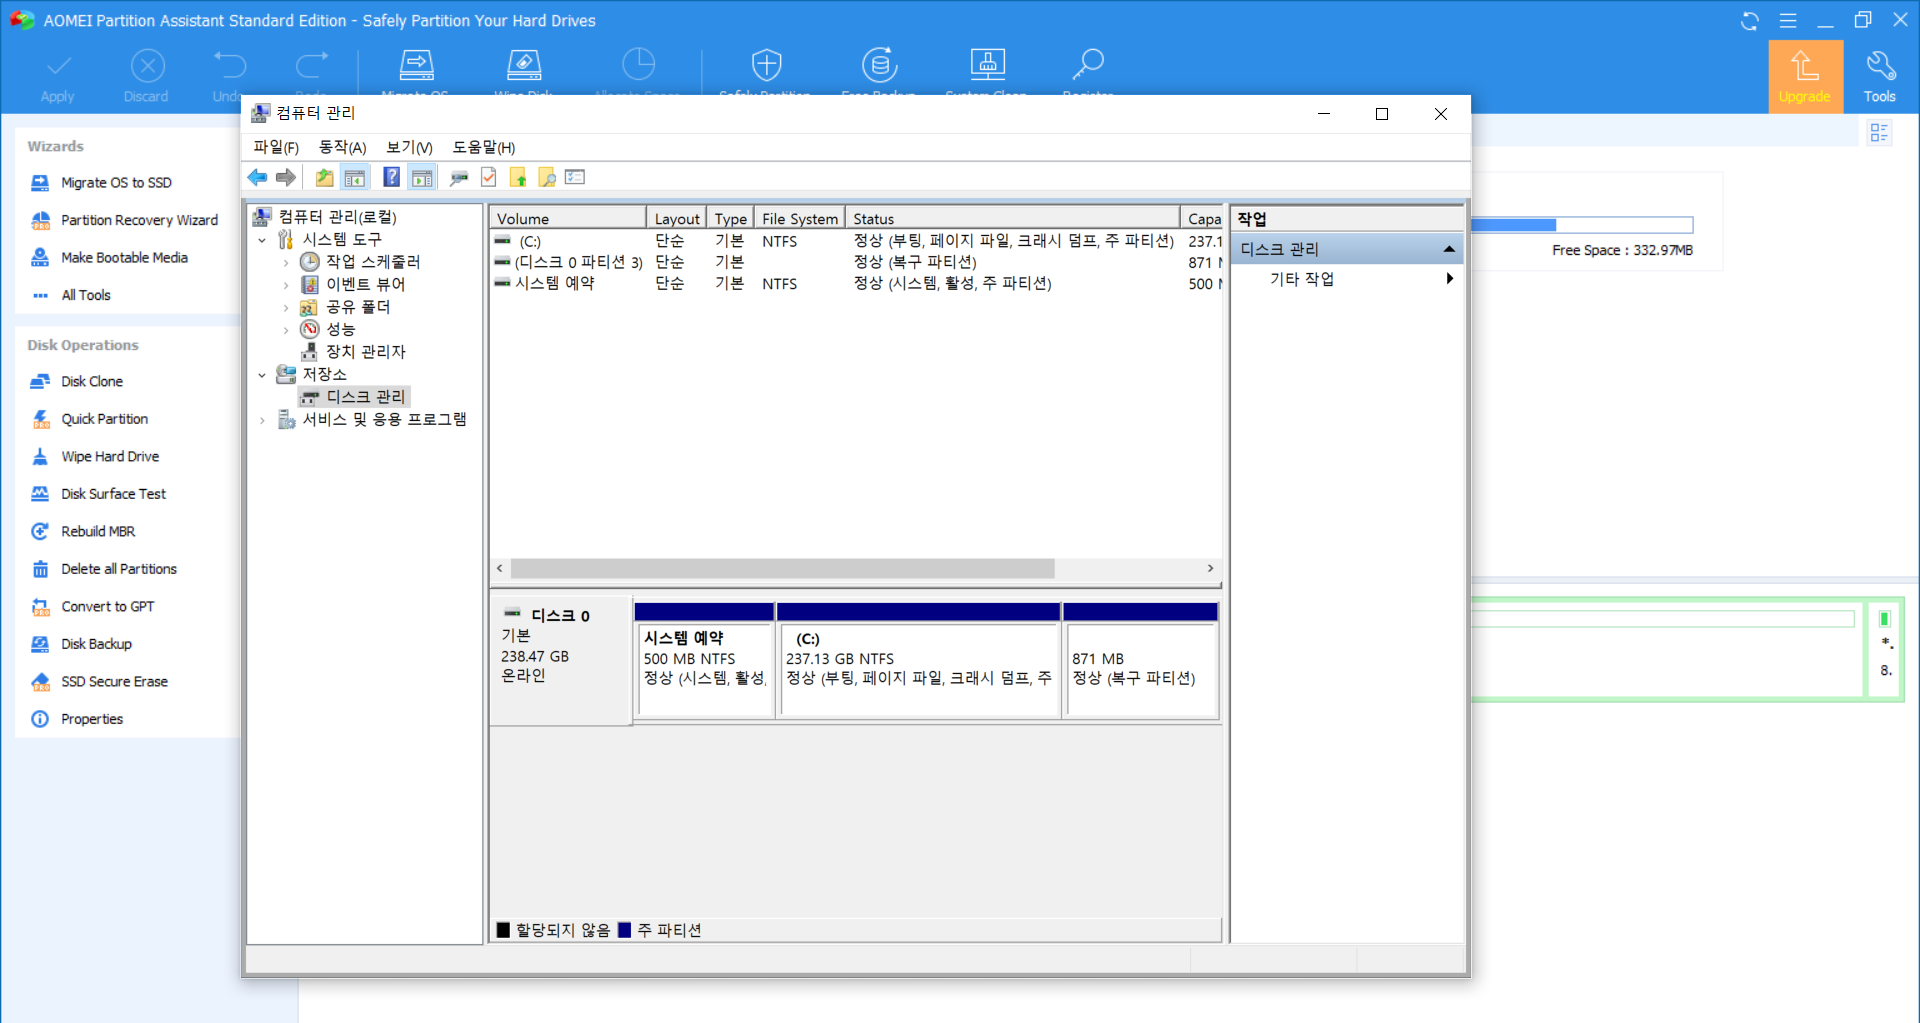Click the checklist settings toolbar icon
This screenshot has height=1023, width=1920.
click(574, 177)
